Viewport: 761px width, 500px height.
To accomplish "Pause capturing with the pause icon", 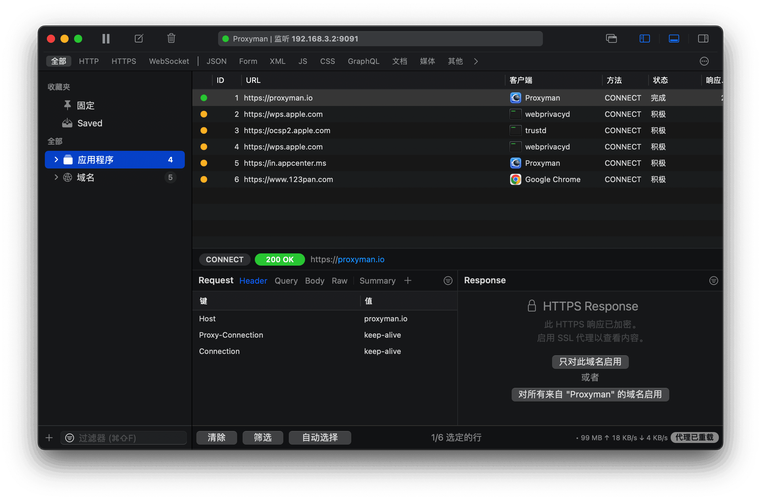I will (106, 38).
